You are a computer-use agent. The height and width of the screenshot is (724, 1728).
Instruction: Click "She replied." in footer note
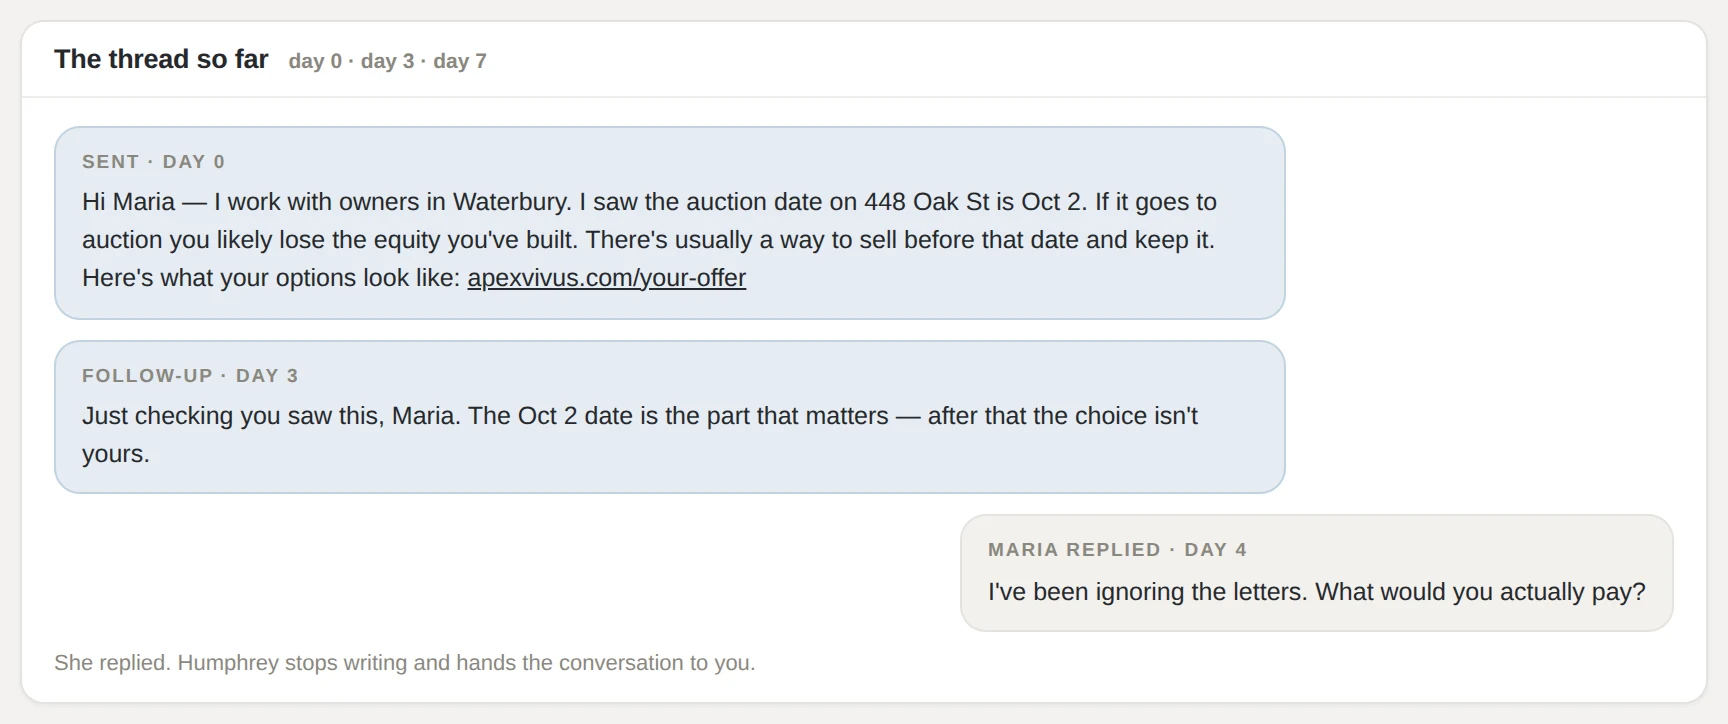coord(112,663)
